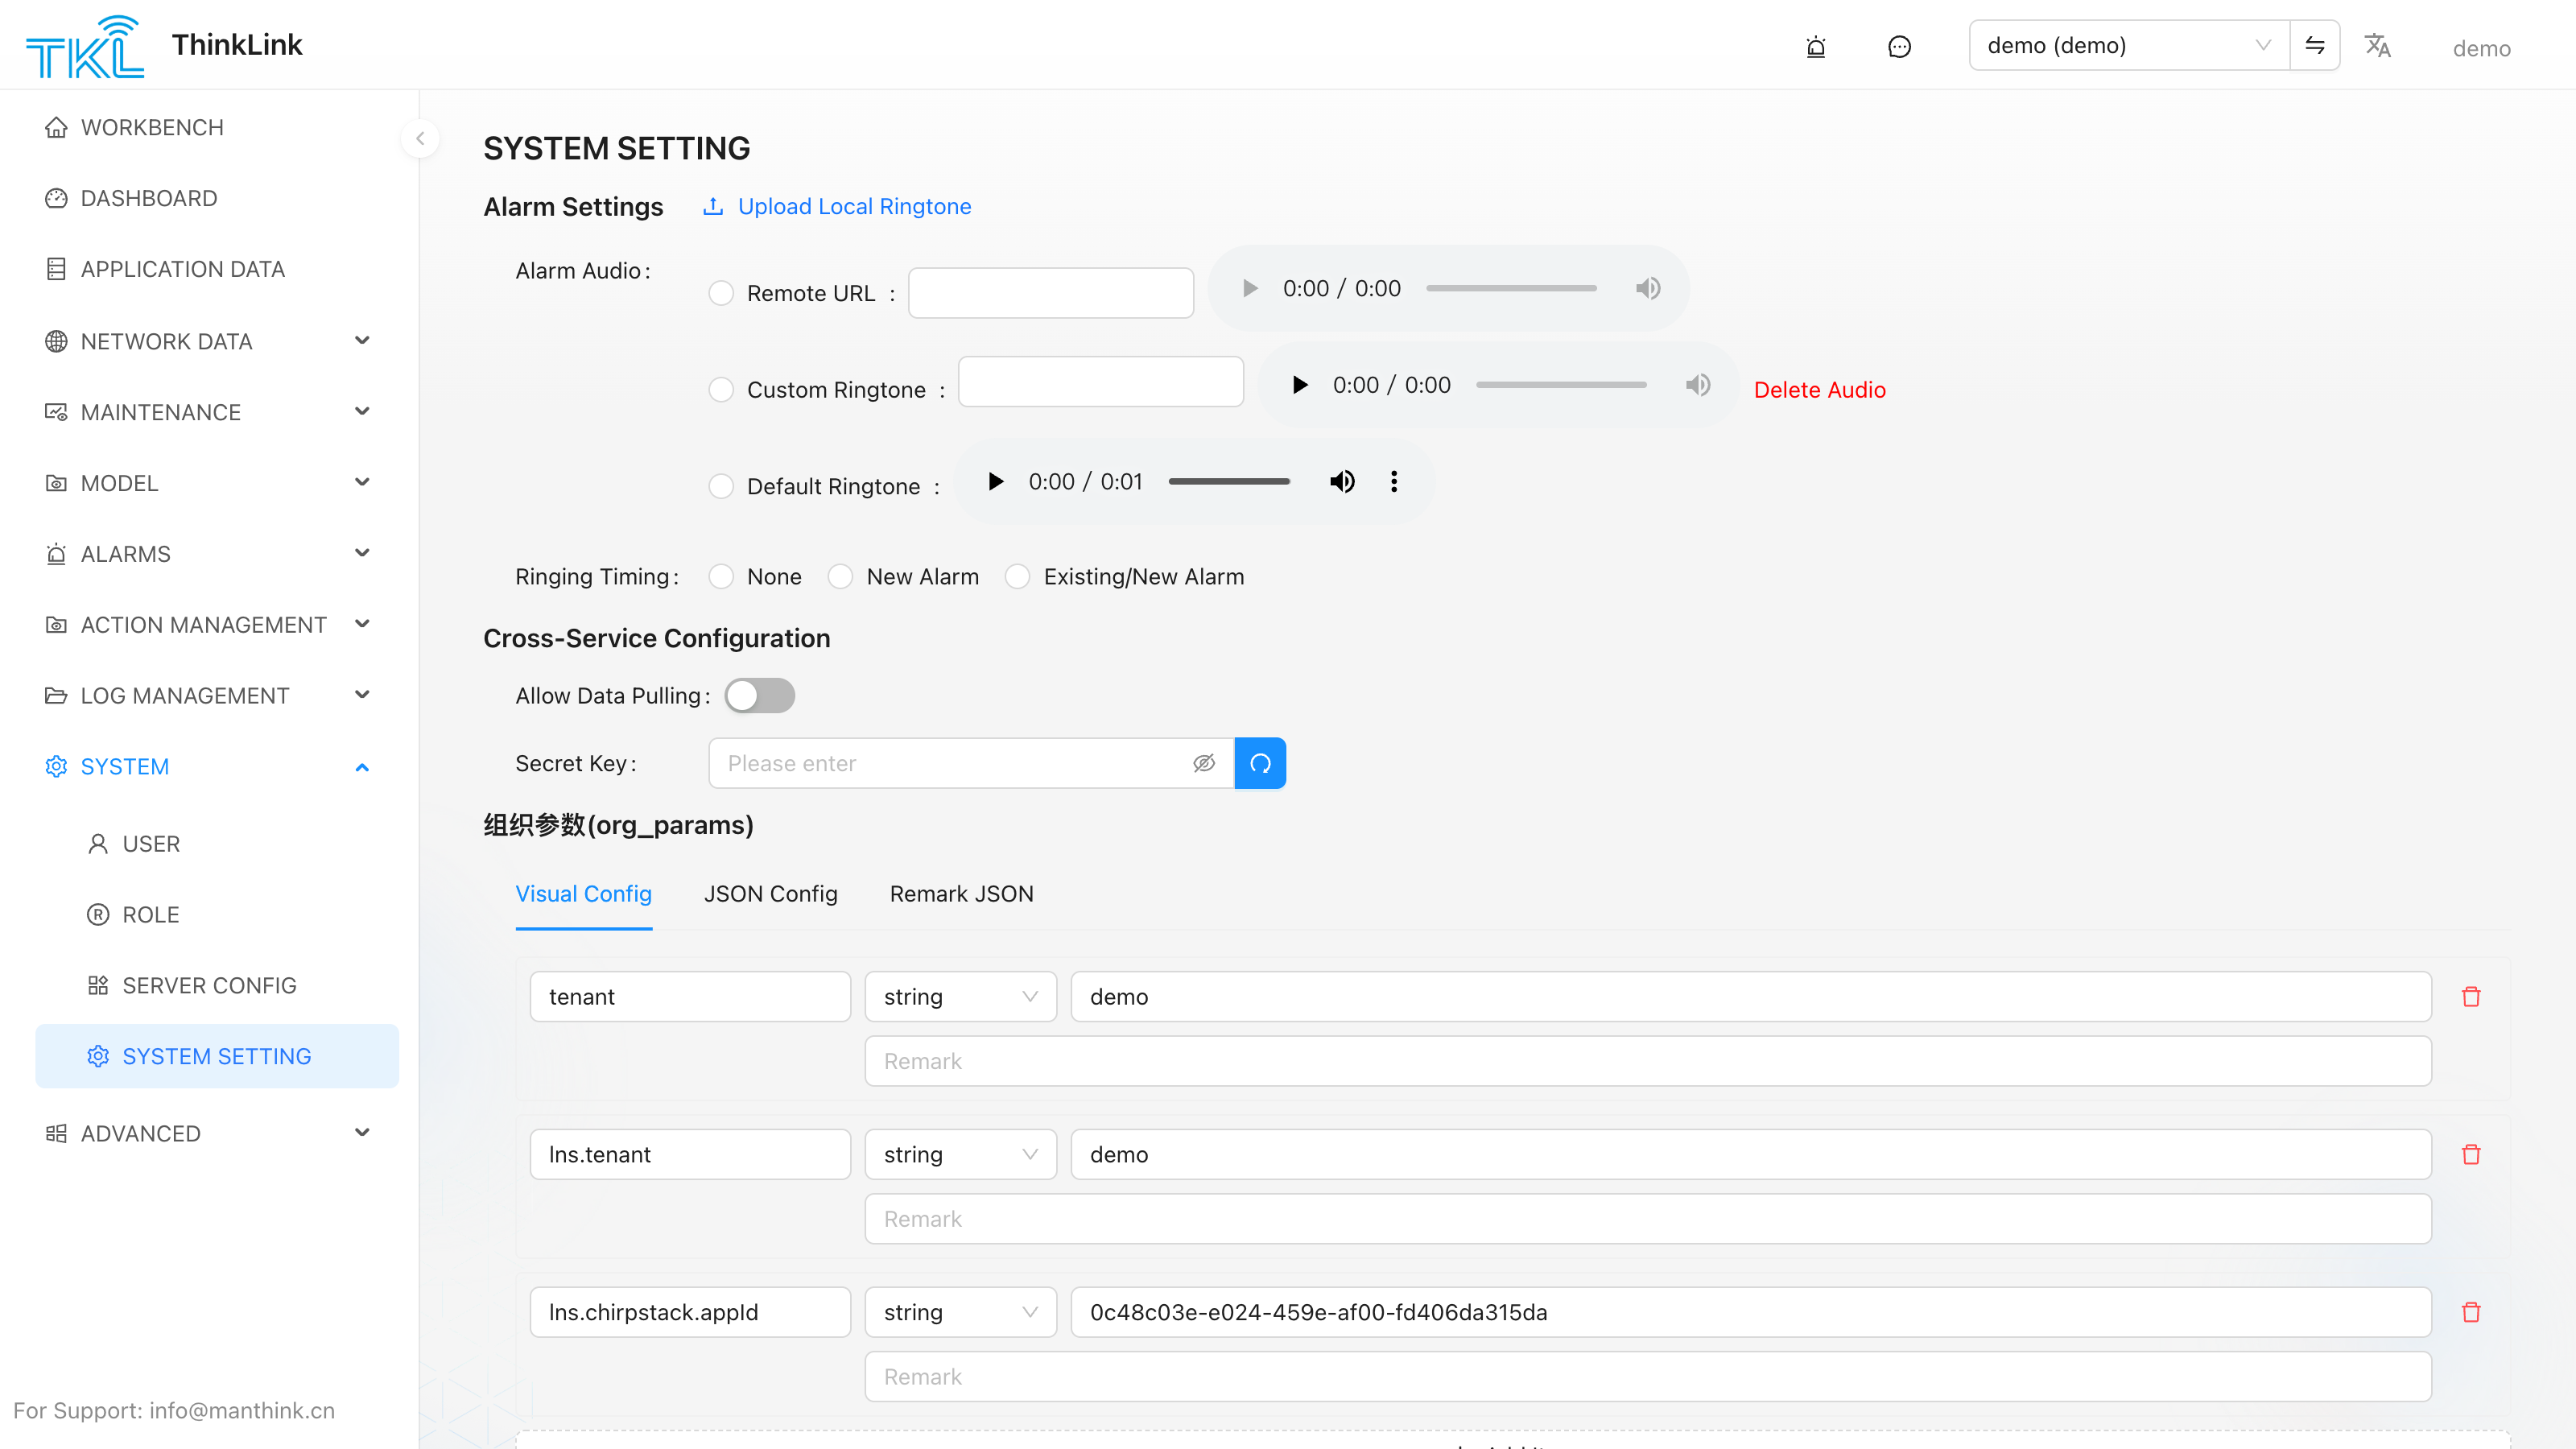The height and width of the screenshot is (1449, 2576).
Task: Click the Remote URL audio progress slider
Action: pyautogui.click(x=1511, y=288)
